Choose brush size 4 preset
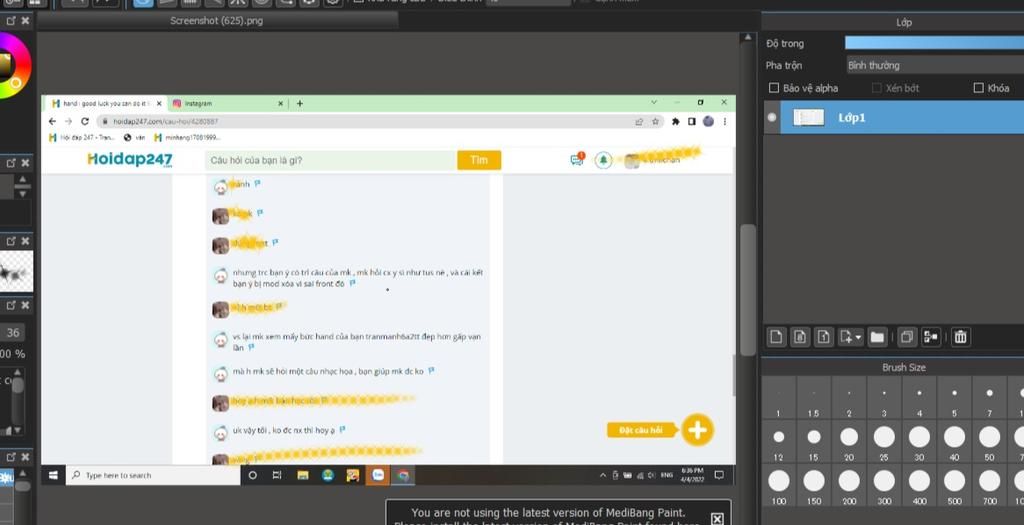The width and height of the screenshot is (1024, 525). tap(920, 398)
